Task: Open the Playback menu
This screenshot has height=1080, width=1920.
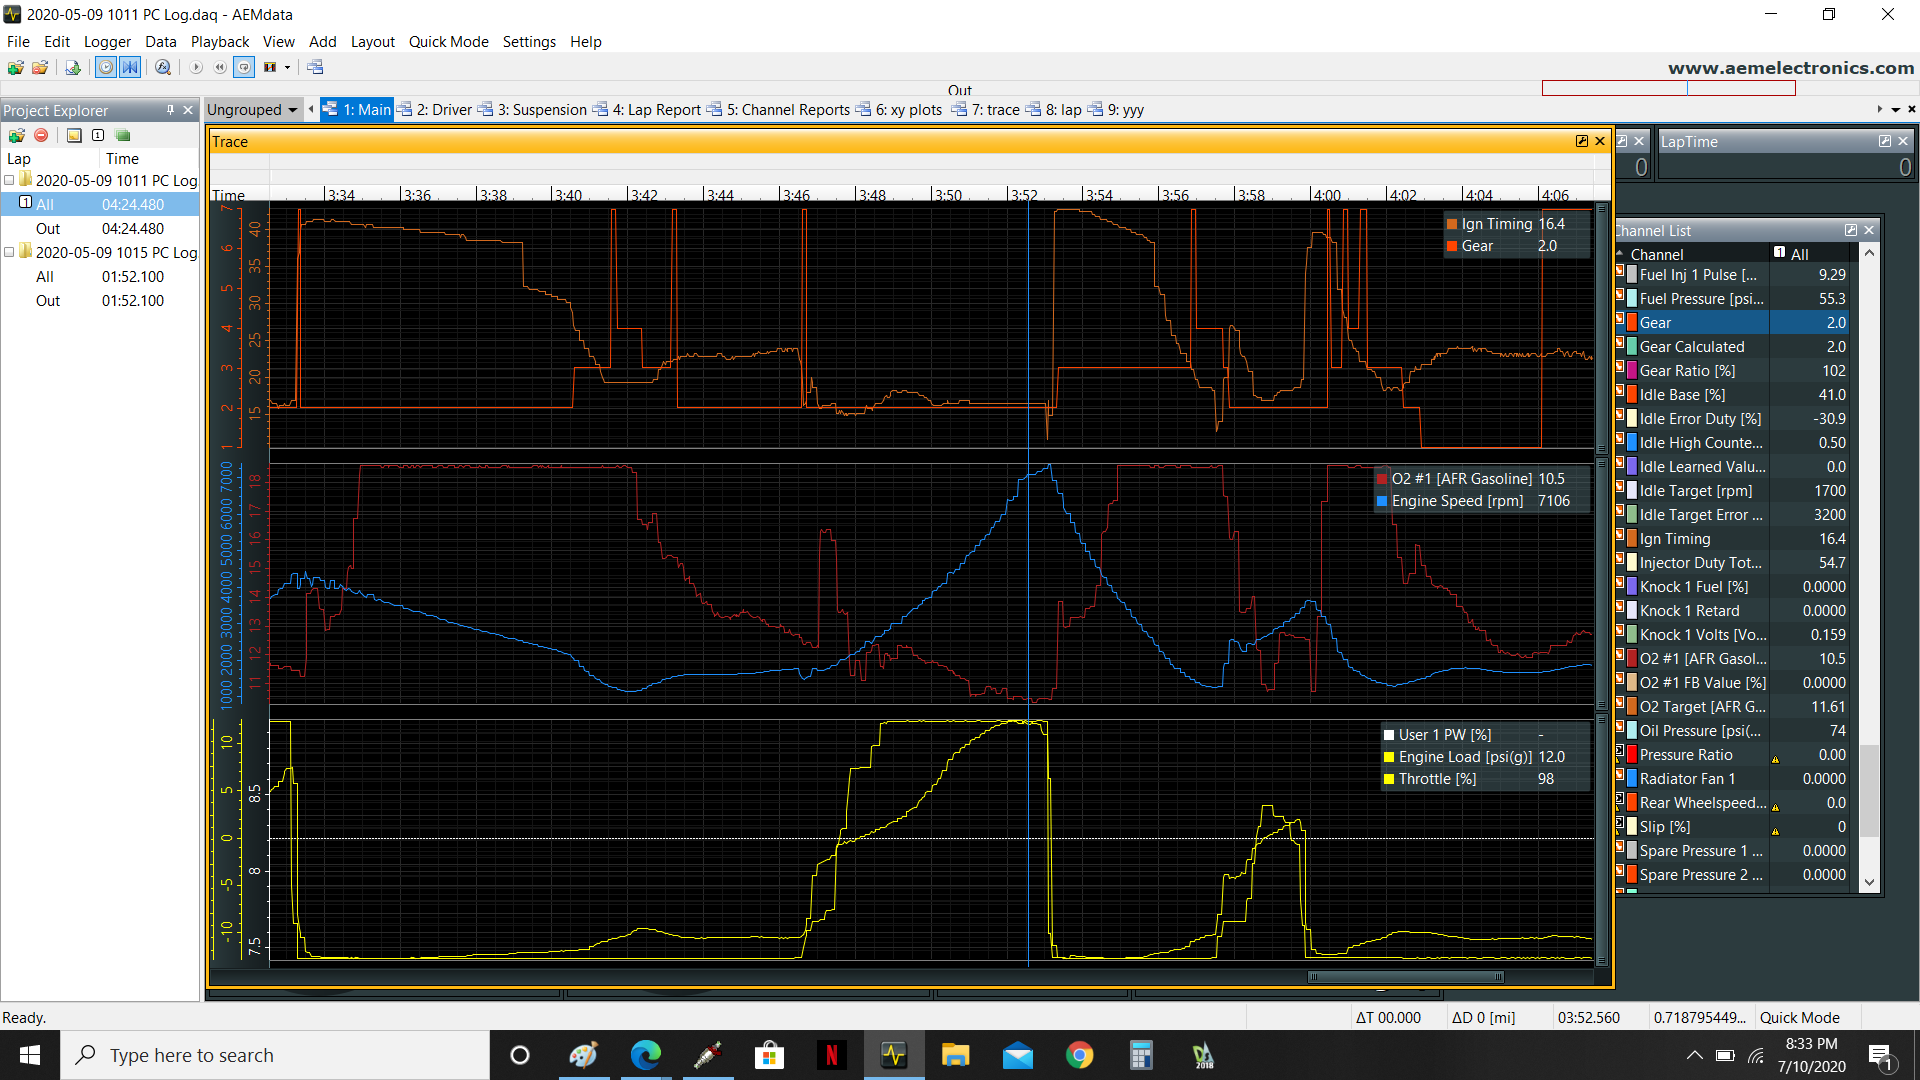Action: click(x=219, y=41)
